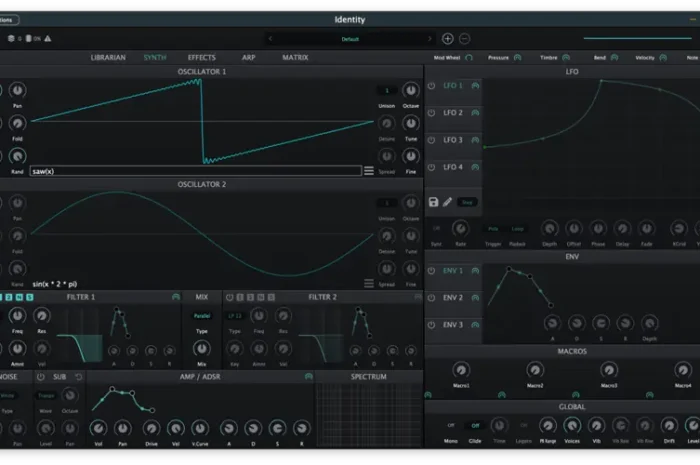The image size is (700, 465).
Task: Open Oscillator 2 hamburger menu icon
Action: click(369, 283)
